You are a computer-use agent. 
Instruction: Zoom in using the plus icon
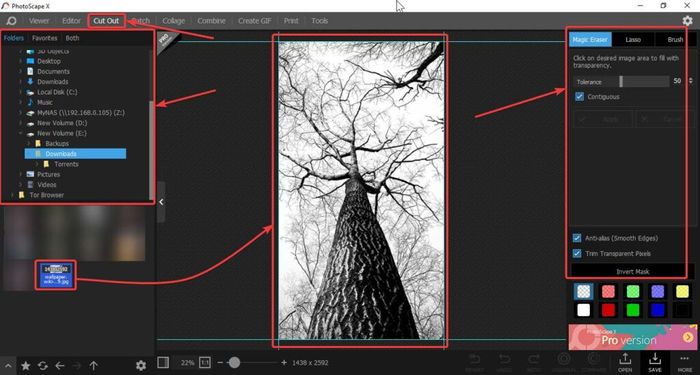click(284, 362)
